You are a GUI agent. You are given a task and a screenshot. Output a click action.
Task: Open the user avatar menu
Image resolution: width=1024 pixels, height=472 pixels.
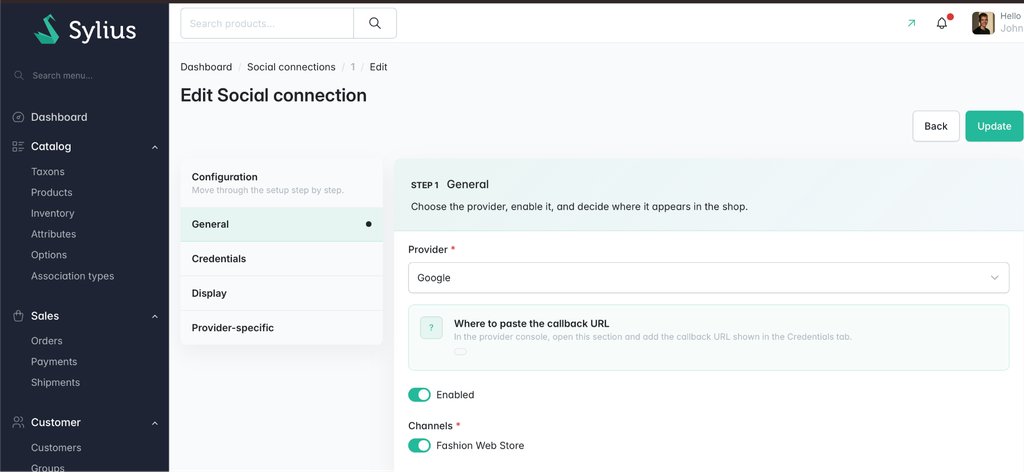pos(983,23)
